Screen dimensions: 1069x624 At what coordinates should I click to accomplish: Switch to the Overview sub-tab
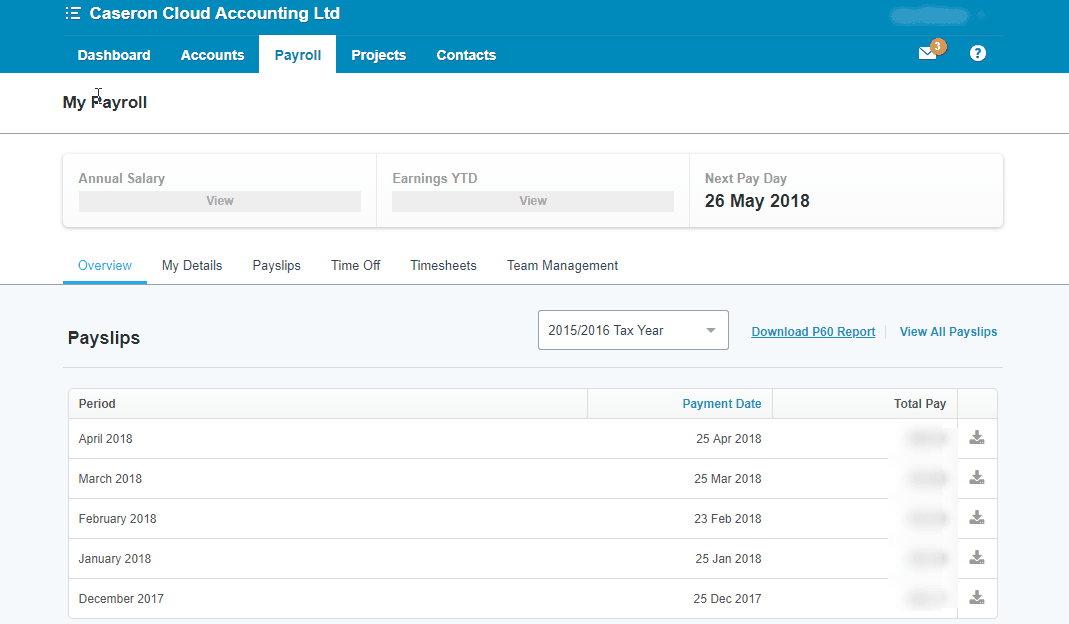point(105,265)
